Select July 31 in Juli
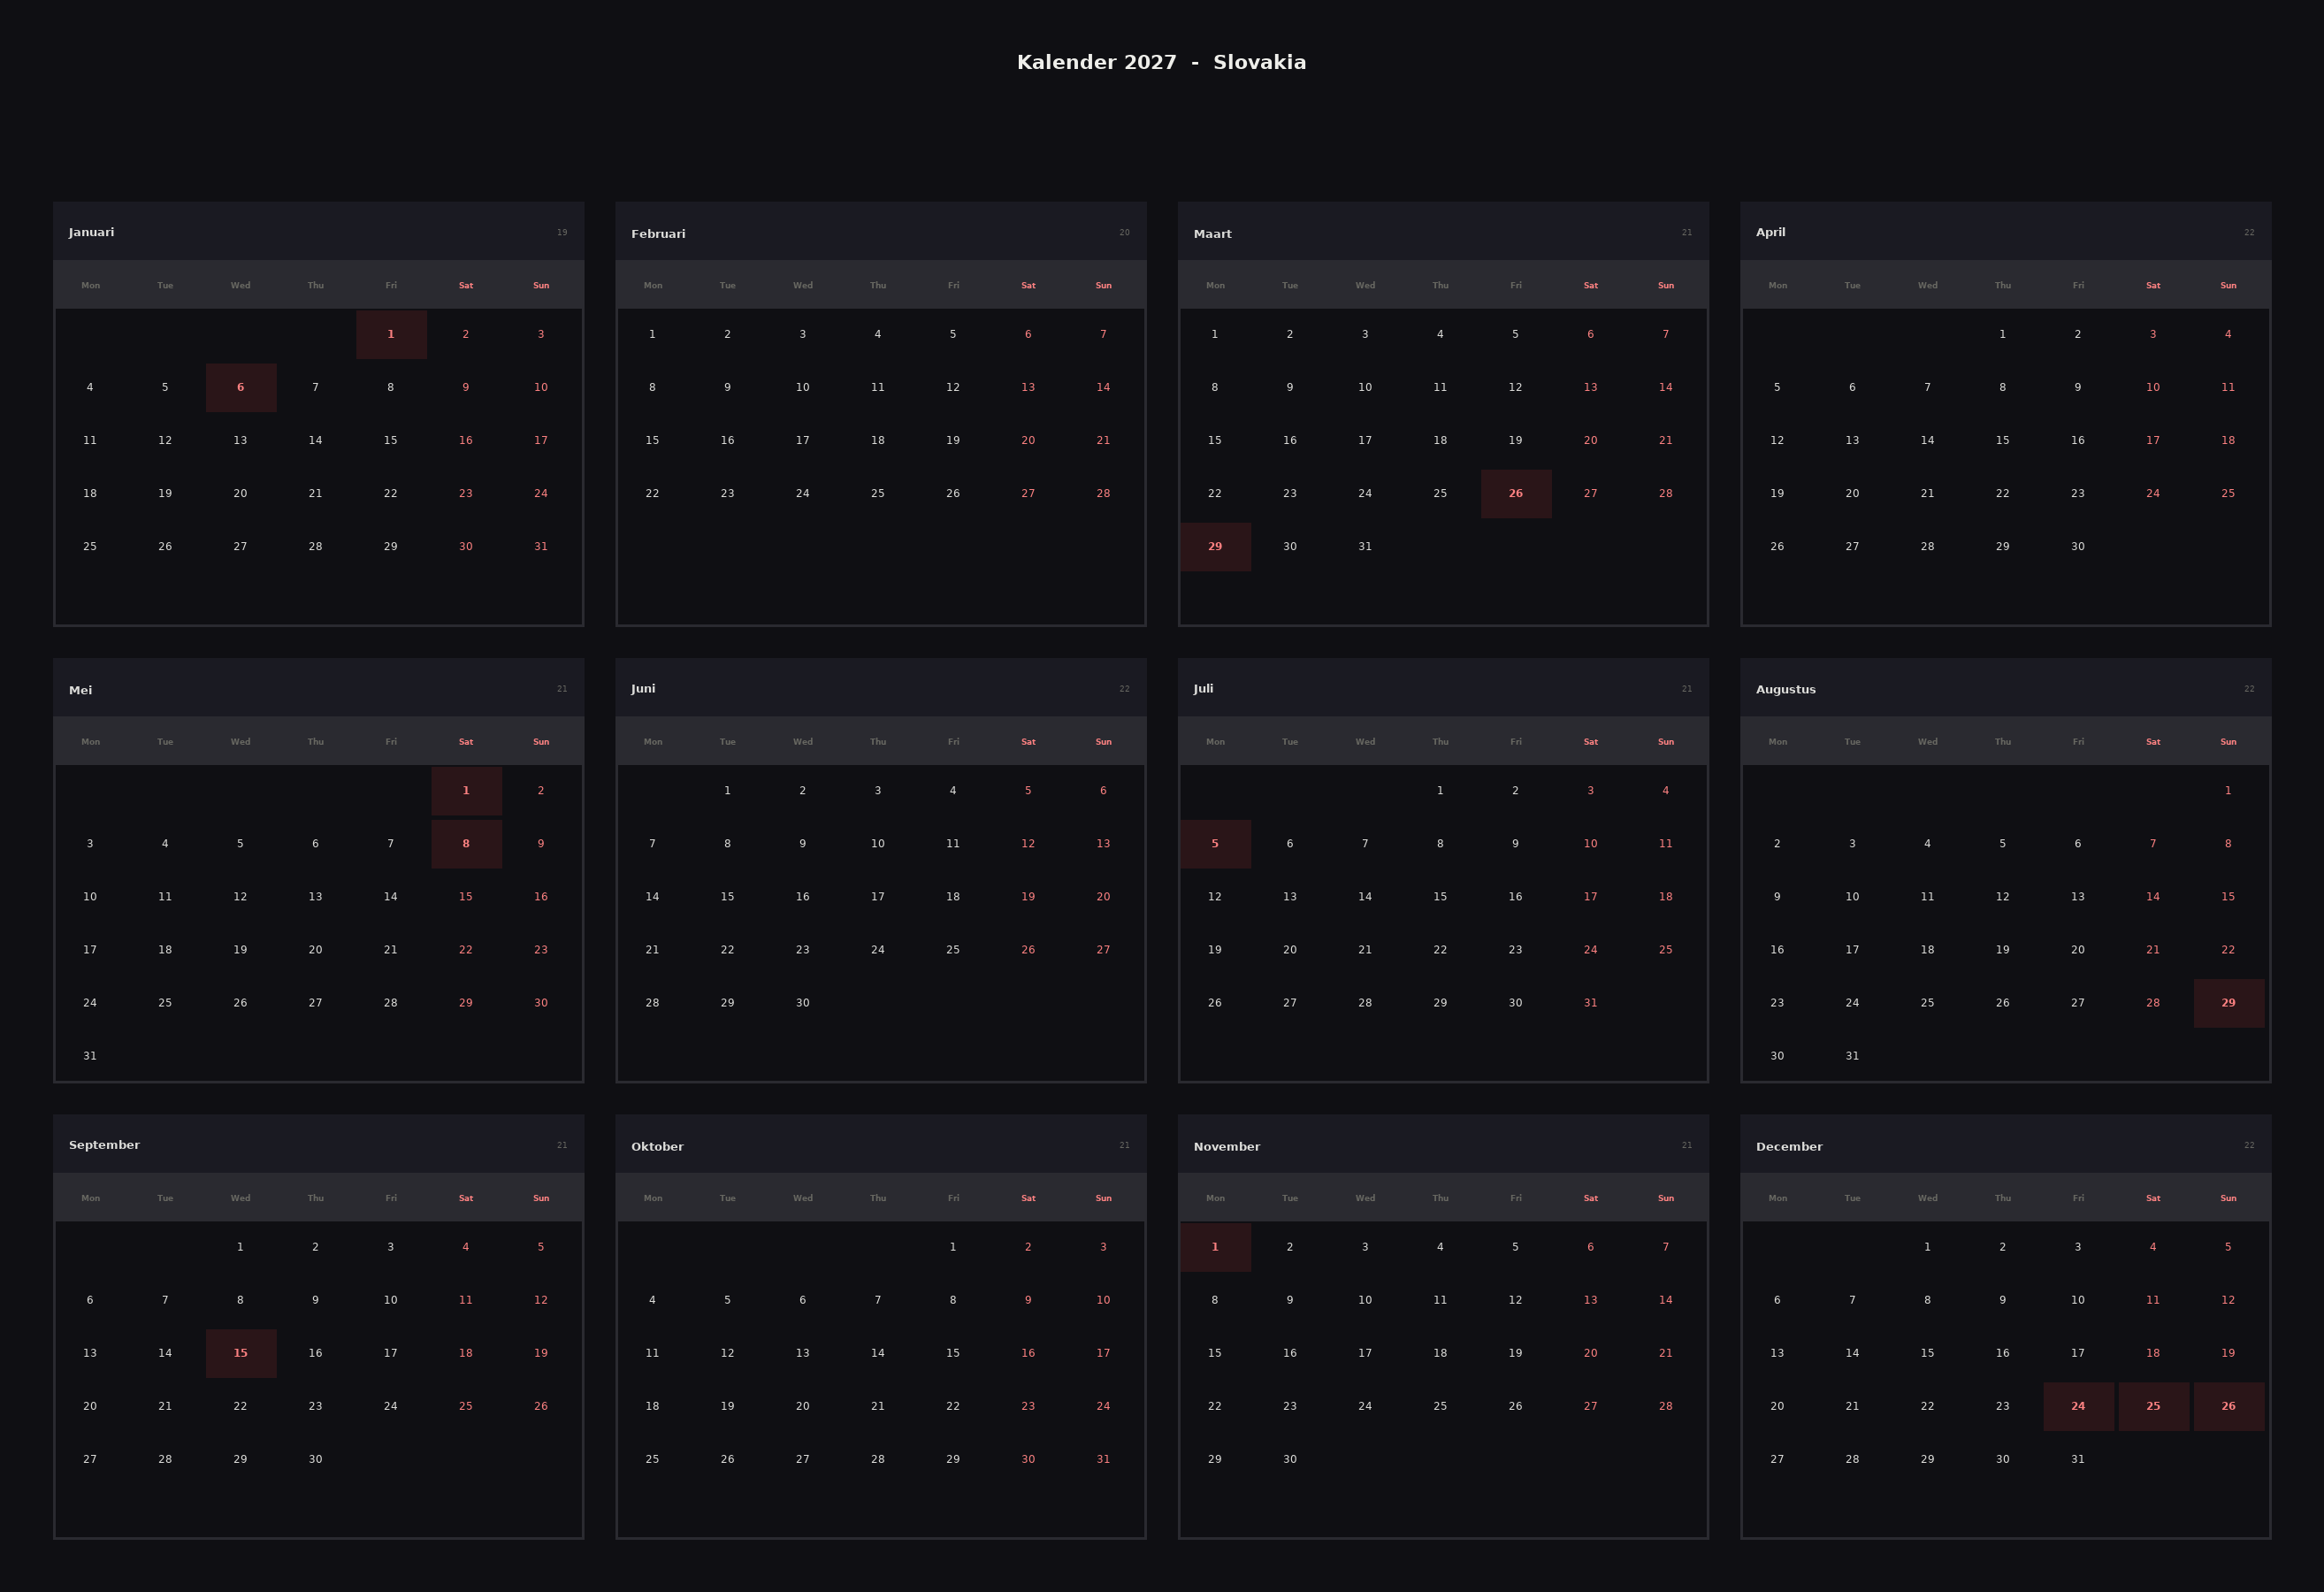Screen dimensions: 2324x1592 [x=1591, y=1002]
